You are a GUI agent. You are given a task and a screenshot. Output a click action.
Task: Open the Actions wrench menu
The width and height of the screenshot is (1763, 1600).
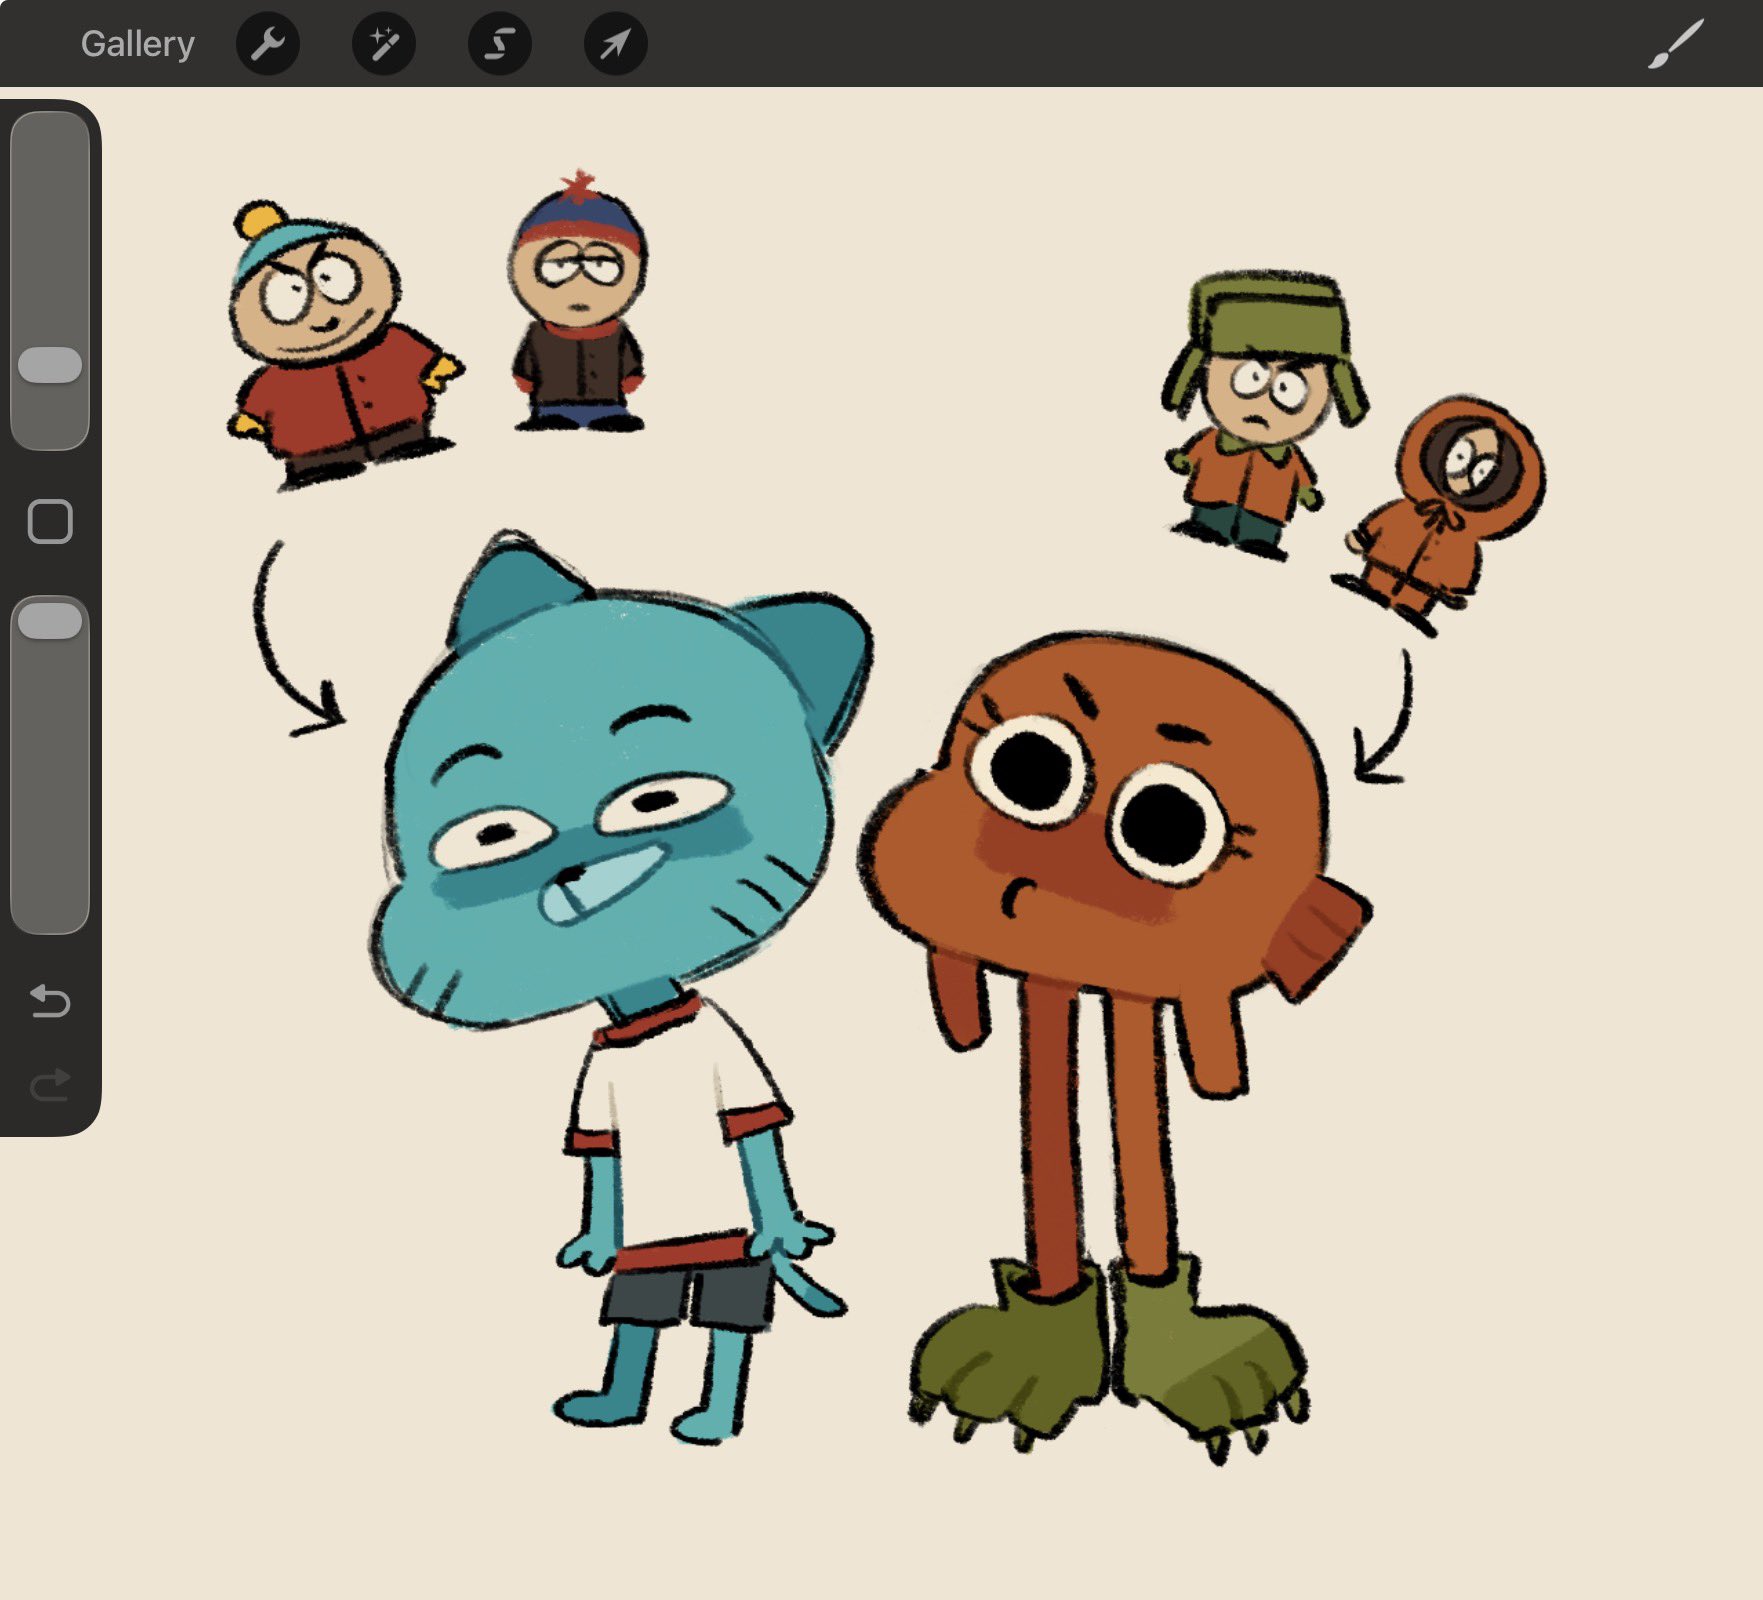click(268, 44)
